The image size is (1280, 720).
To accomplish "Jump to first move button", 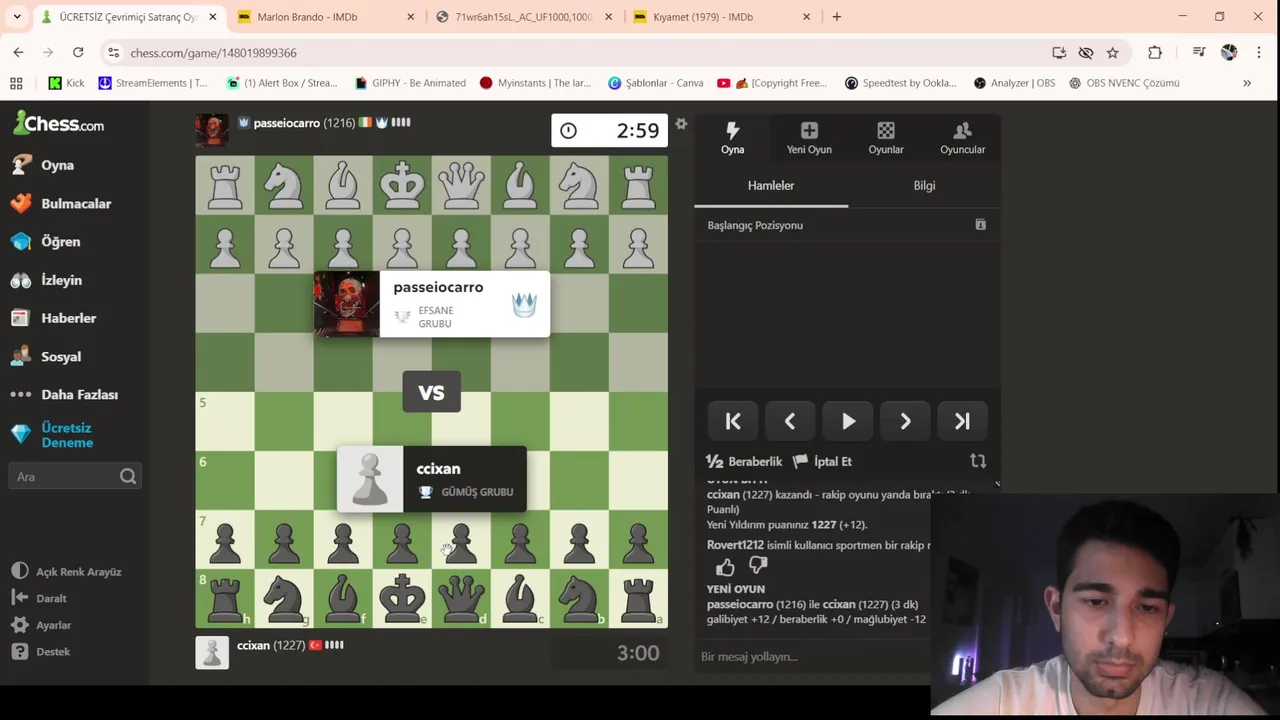I will click(733, 422).
